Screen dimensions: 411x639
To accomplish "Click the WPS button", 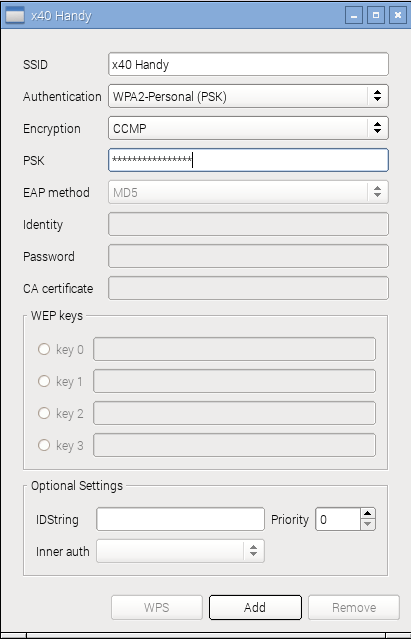I will pyautogui.click(x=157, y=608).
